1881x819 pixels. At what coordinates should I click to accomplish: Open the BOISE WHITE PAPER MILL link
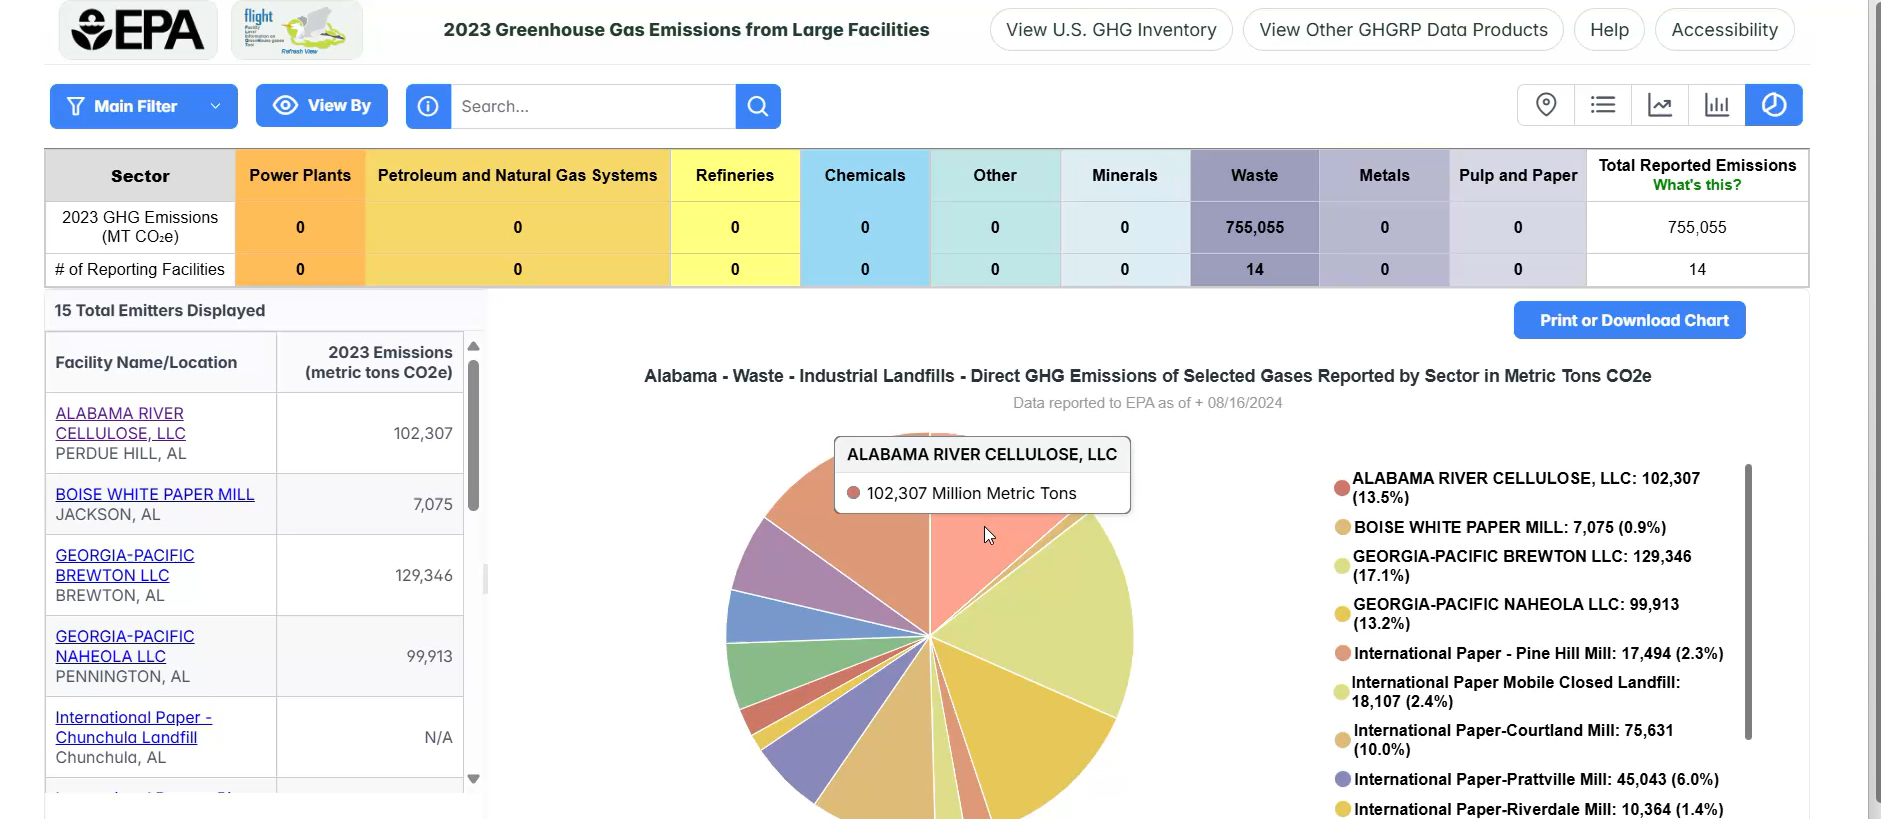155,494
